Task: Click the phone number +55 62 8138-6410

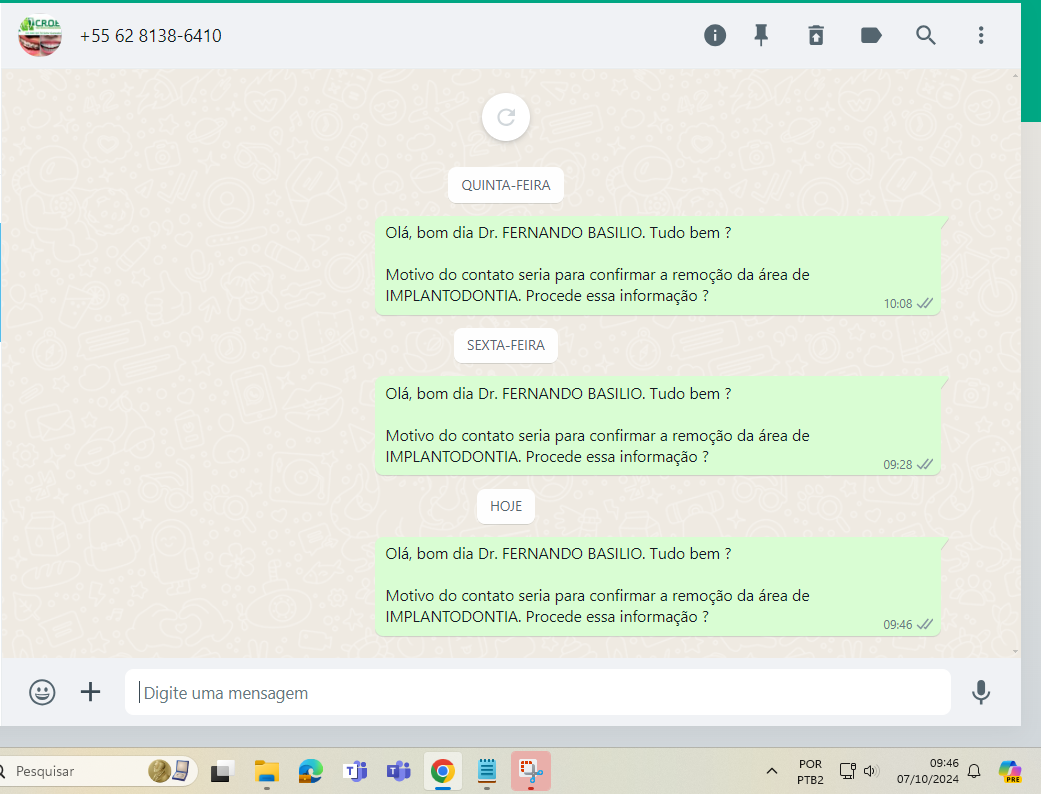Action: 151,36
